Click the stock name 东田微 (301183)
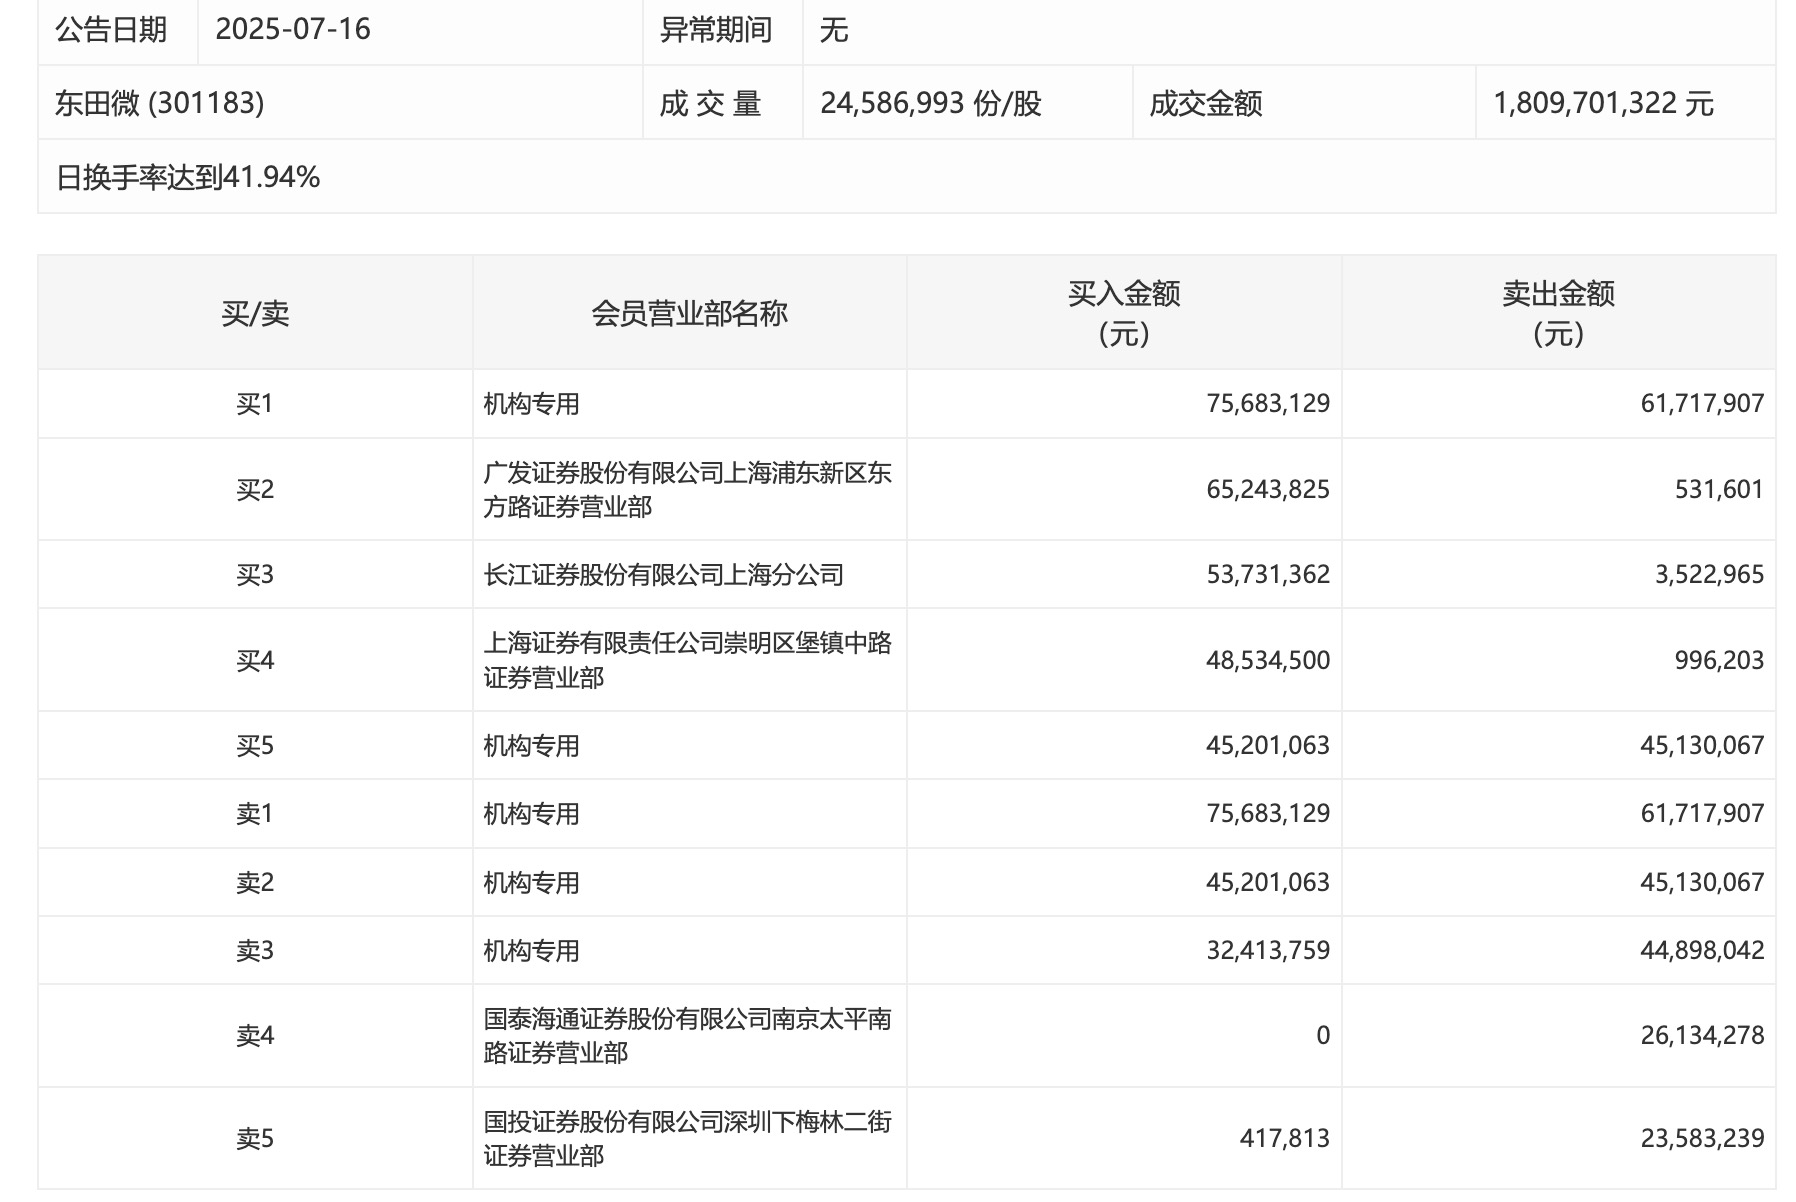The image size is (1796, 1202). click(x=160, y=103)
